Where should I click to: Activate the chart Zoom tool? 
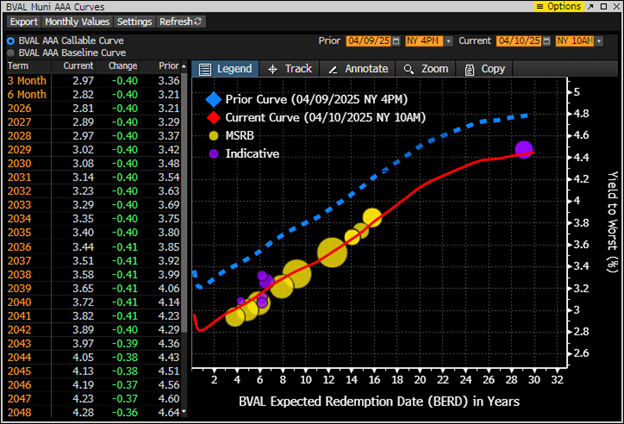click(425, 69)
